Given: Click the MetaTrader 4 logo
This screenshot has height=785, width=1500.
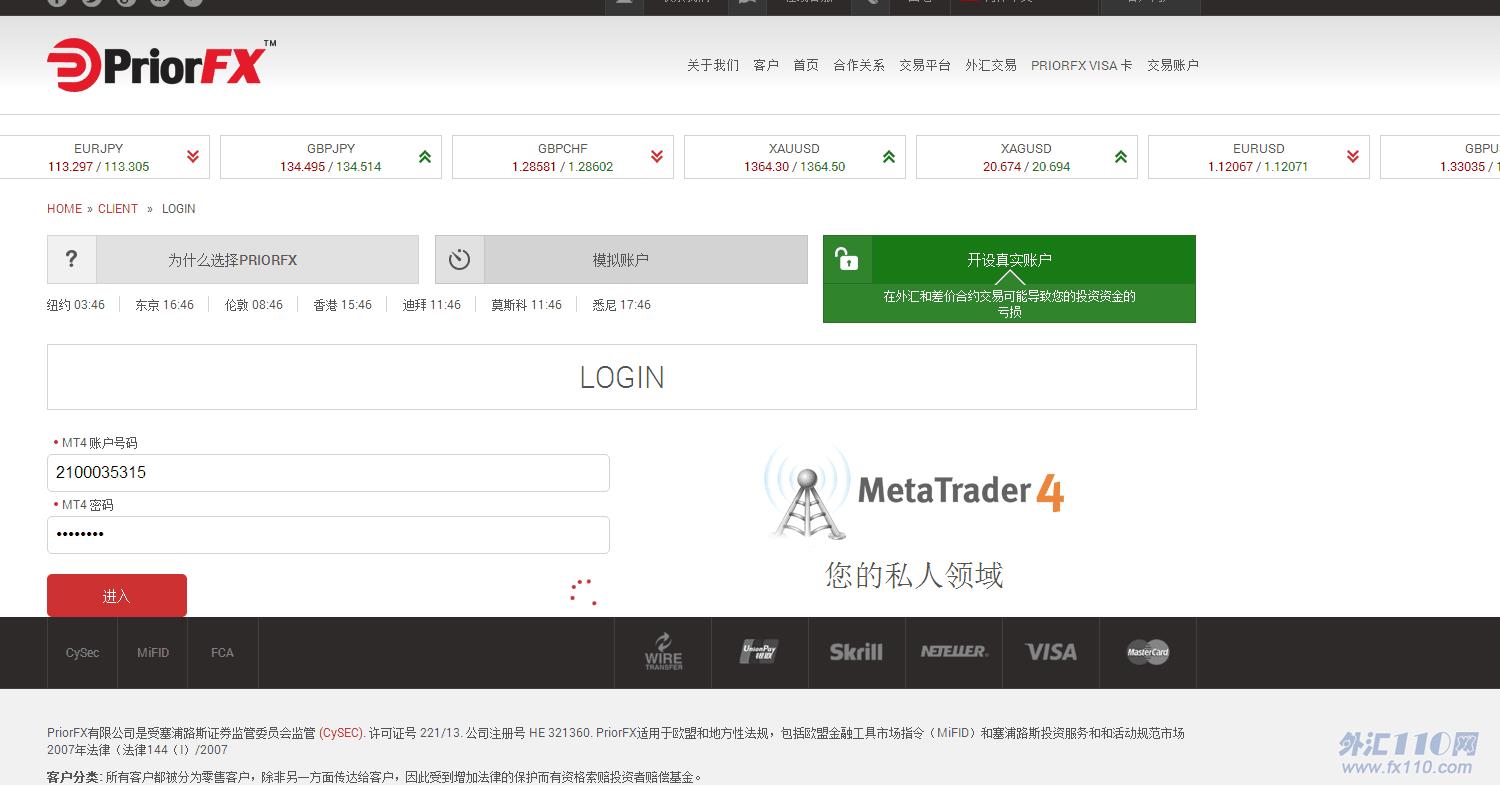Looking at the screenshot, I should (x=914, y=492).
